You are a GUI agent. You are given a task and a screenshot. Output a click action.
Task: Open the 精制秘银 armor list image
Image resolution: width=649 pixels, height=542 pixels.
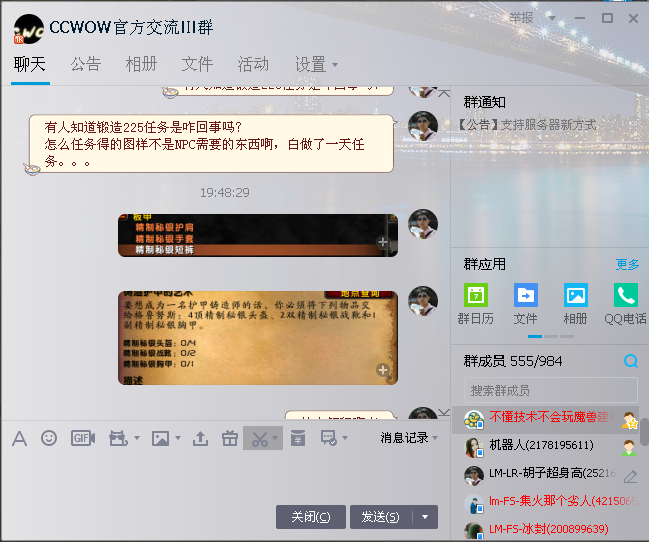pos(258,235)
